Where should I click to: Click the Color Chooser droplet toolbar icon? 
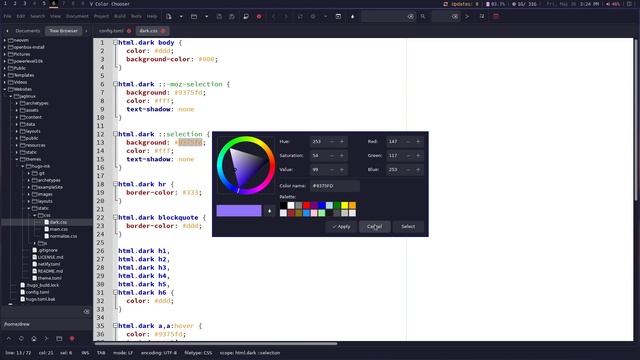[352, 17]
